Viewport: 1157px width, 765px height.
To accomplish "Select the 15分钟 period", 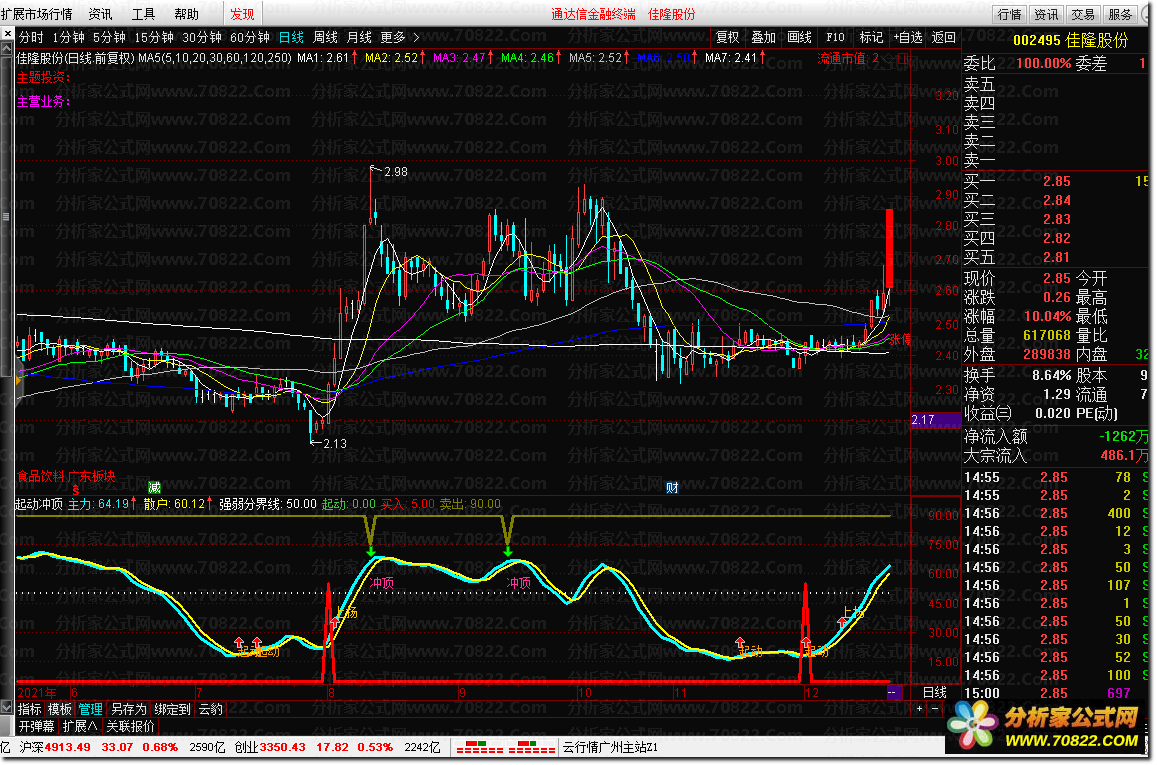I will pyautogui.click(x=153, y=37).
